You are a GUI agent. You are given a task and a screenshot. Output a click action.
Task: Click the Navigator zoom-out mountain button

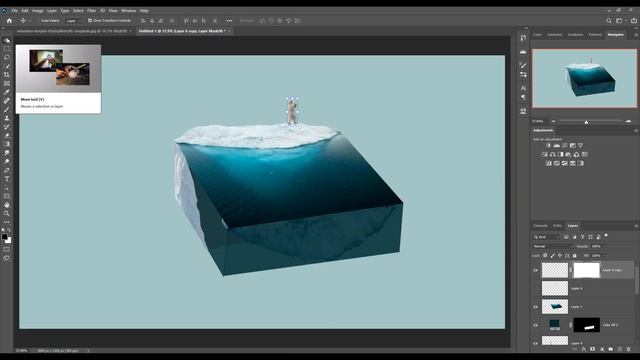point(553,121)
